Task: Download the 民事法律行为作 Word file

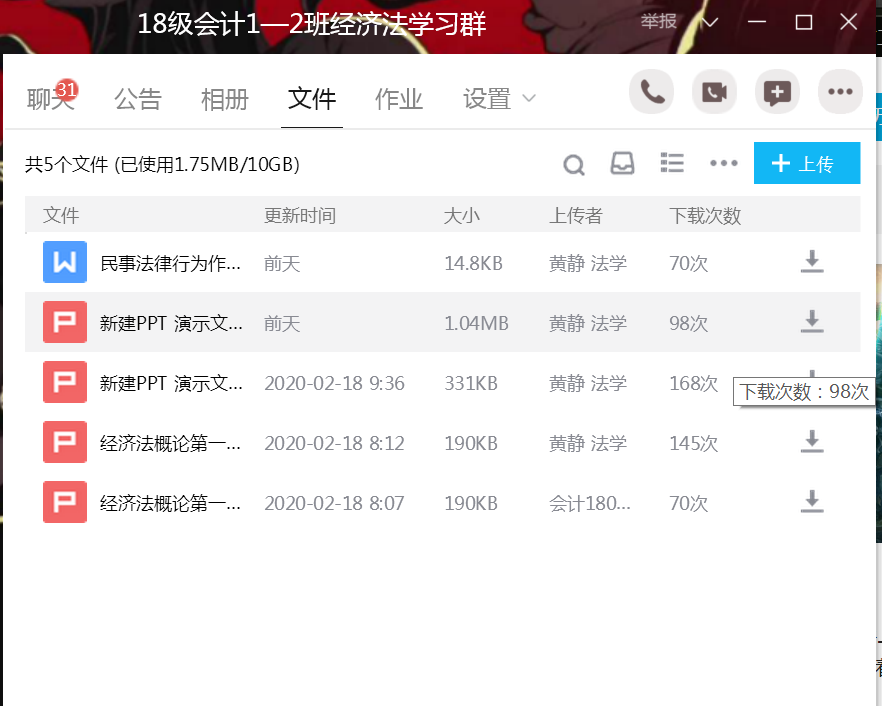Action: tap(812, 263)
